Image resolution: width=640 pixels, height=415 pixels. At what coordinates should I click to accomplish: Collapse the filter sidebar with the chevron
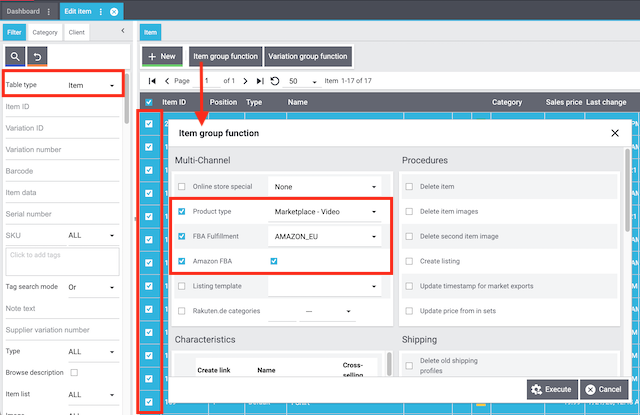122,31
